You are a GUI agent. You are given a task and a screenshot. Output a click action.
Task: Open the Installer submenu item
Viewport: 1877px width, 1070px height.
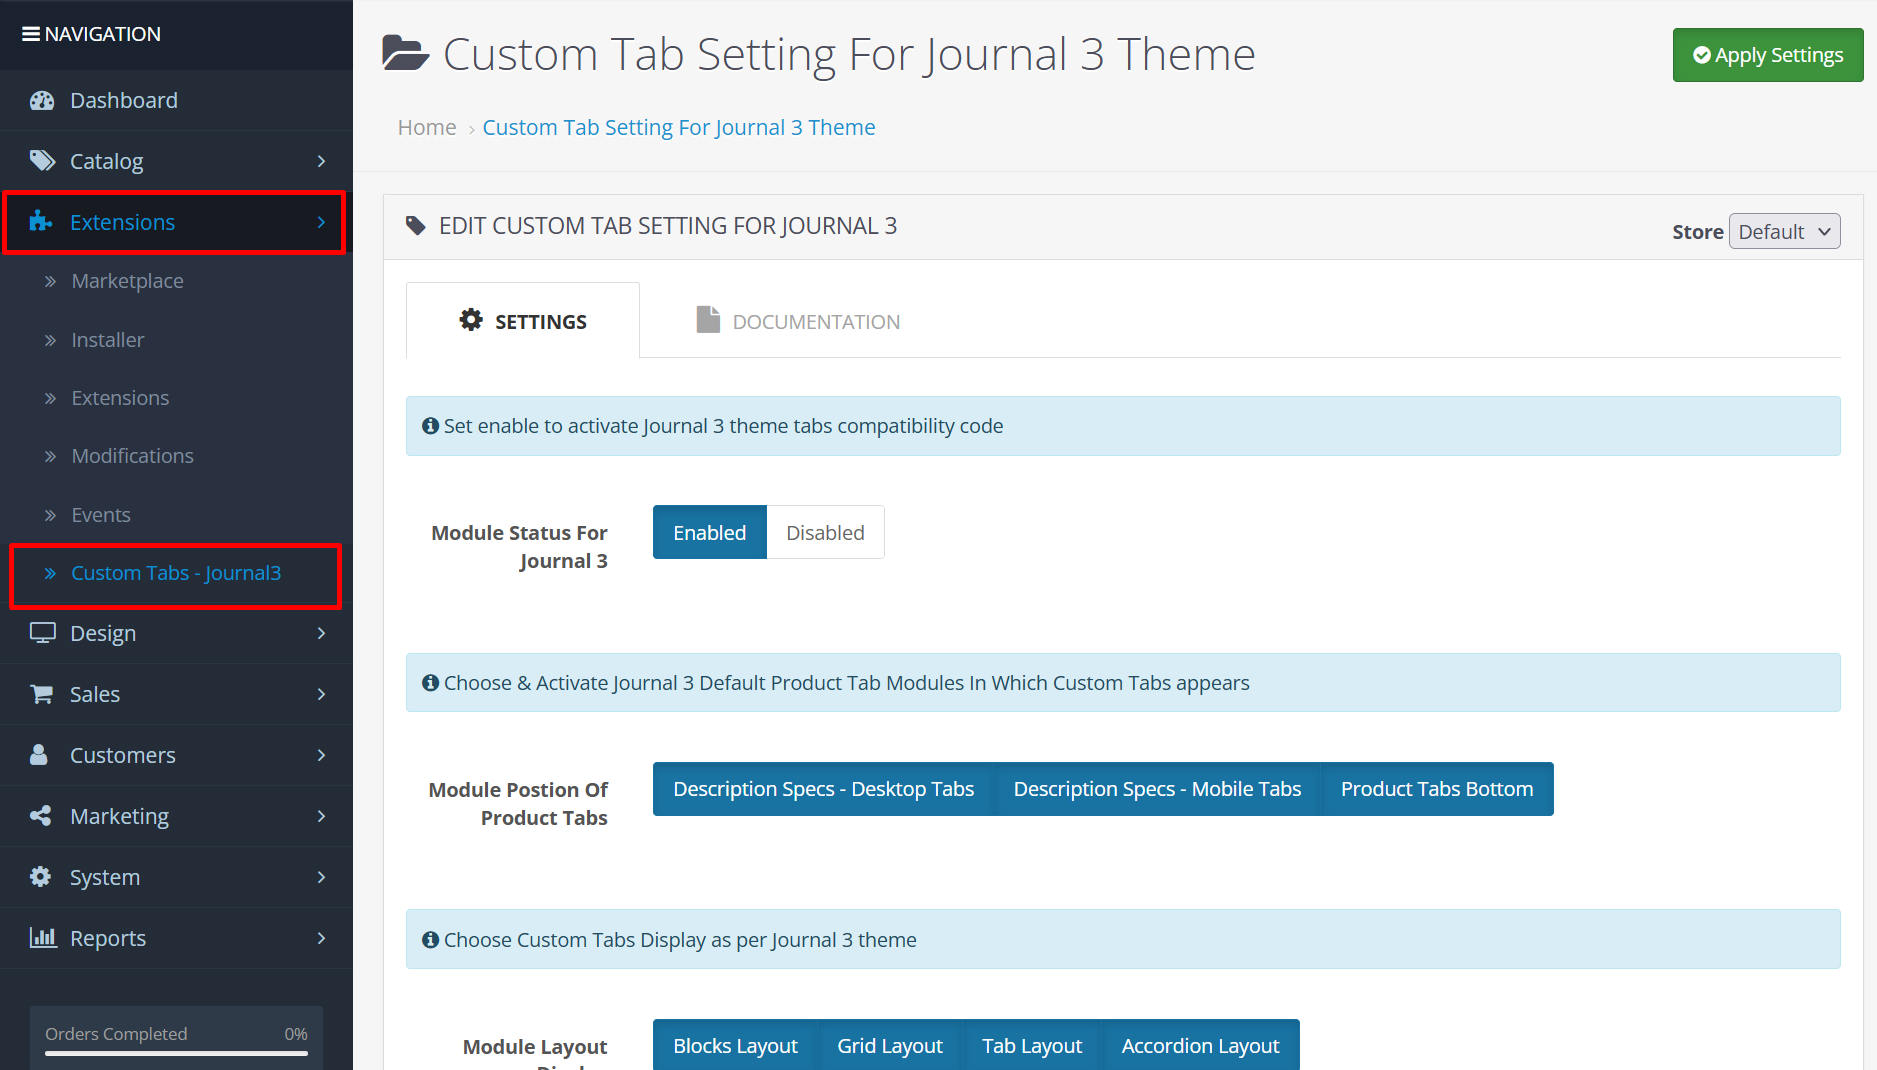point(176,340)
